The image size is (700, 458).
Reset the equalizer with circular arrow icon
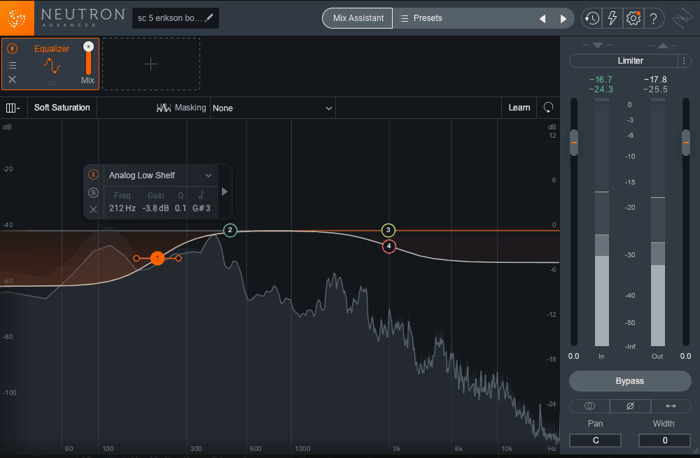click(548, 108)
